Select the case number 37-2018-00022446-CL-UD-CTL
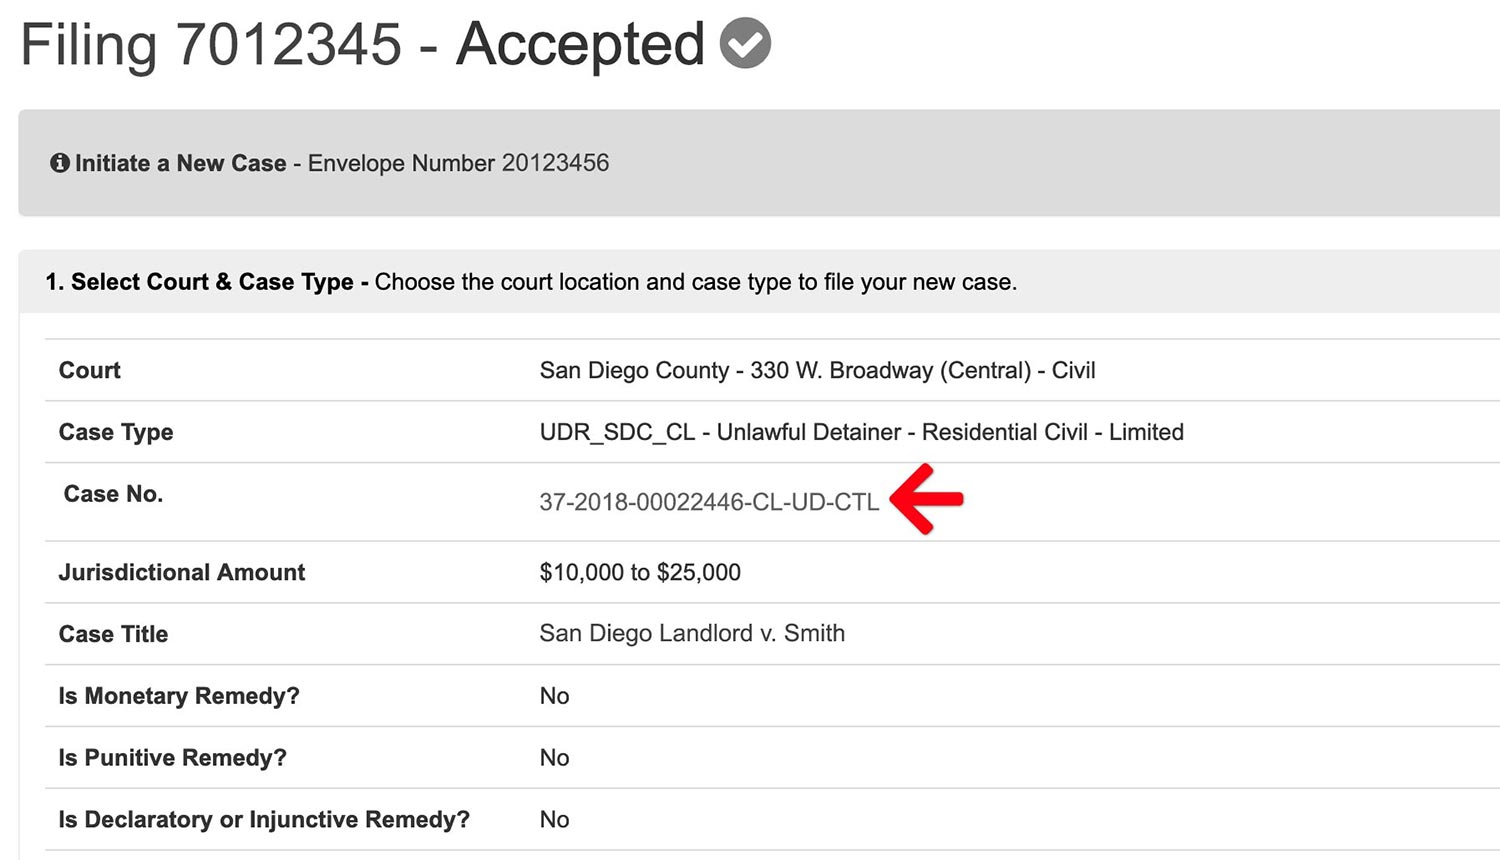 pyautogui.click(x=709, y=502)
